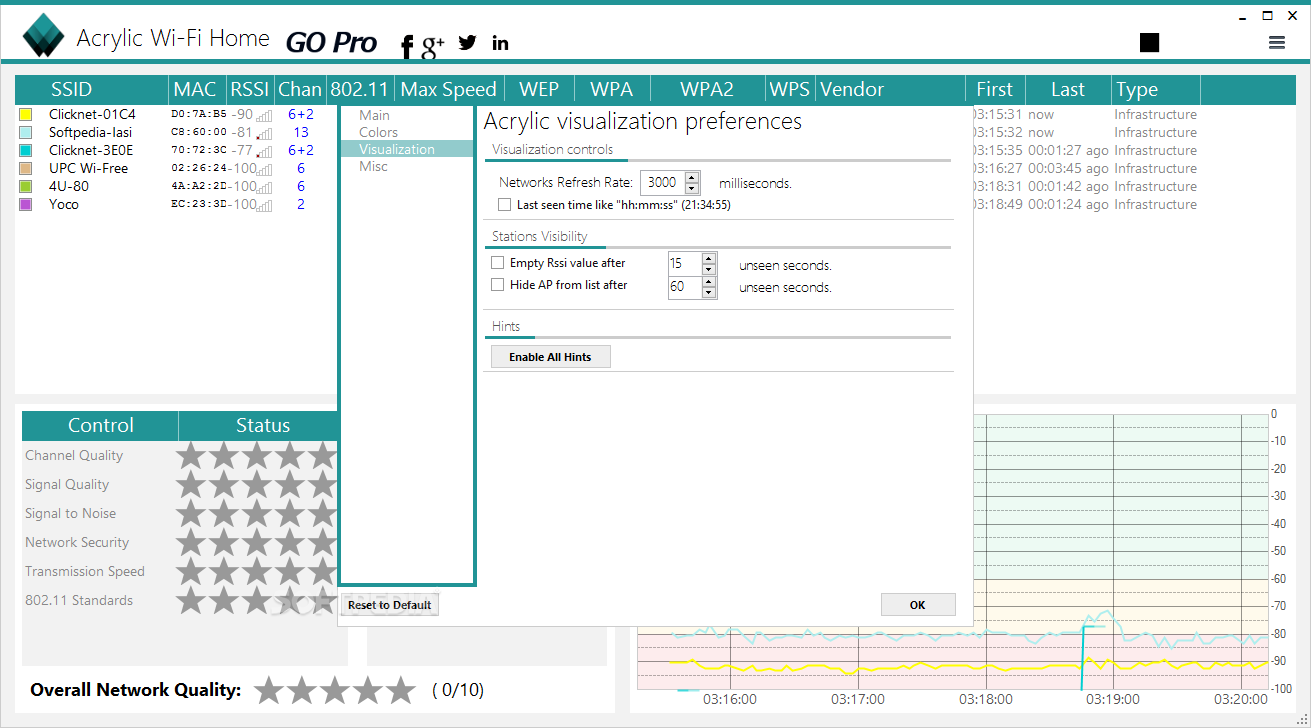This screenshot has width=1311, height=728.
Task: Decrease the Networks Refresh Rate value
Action: pos(693,188)
